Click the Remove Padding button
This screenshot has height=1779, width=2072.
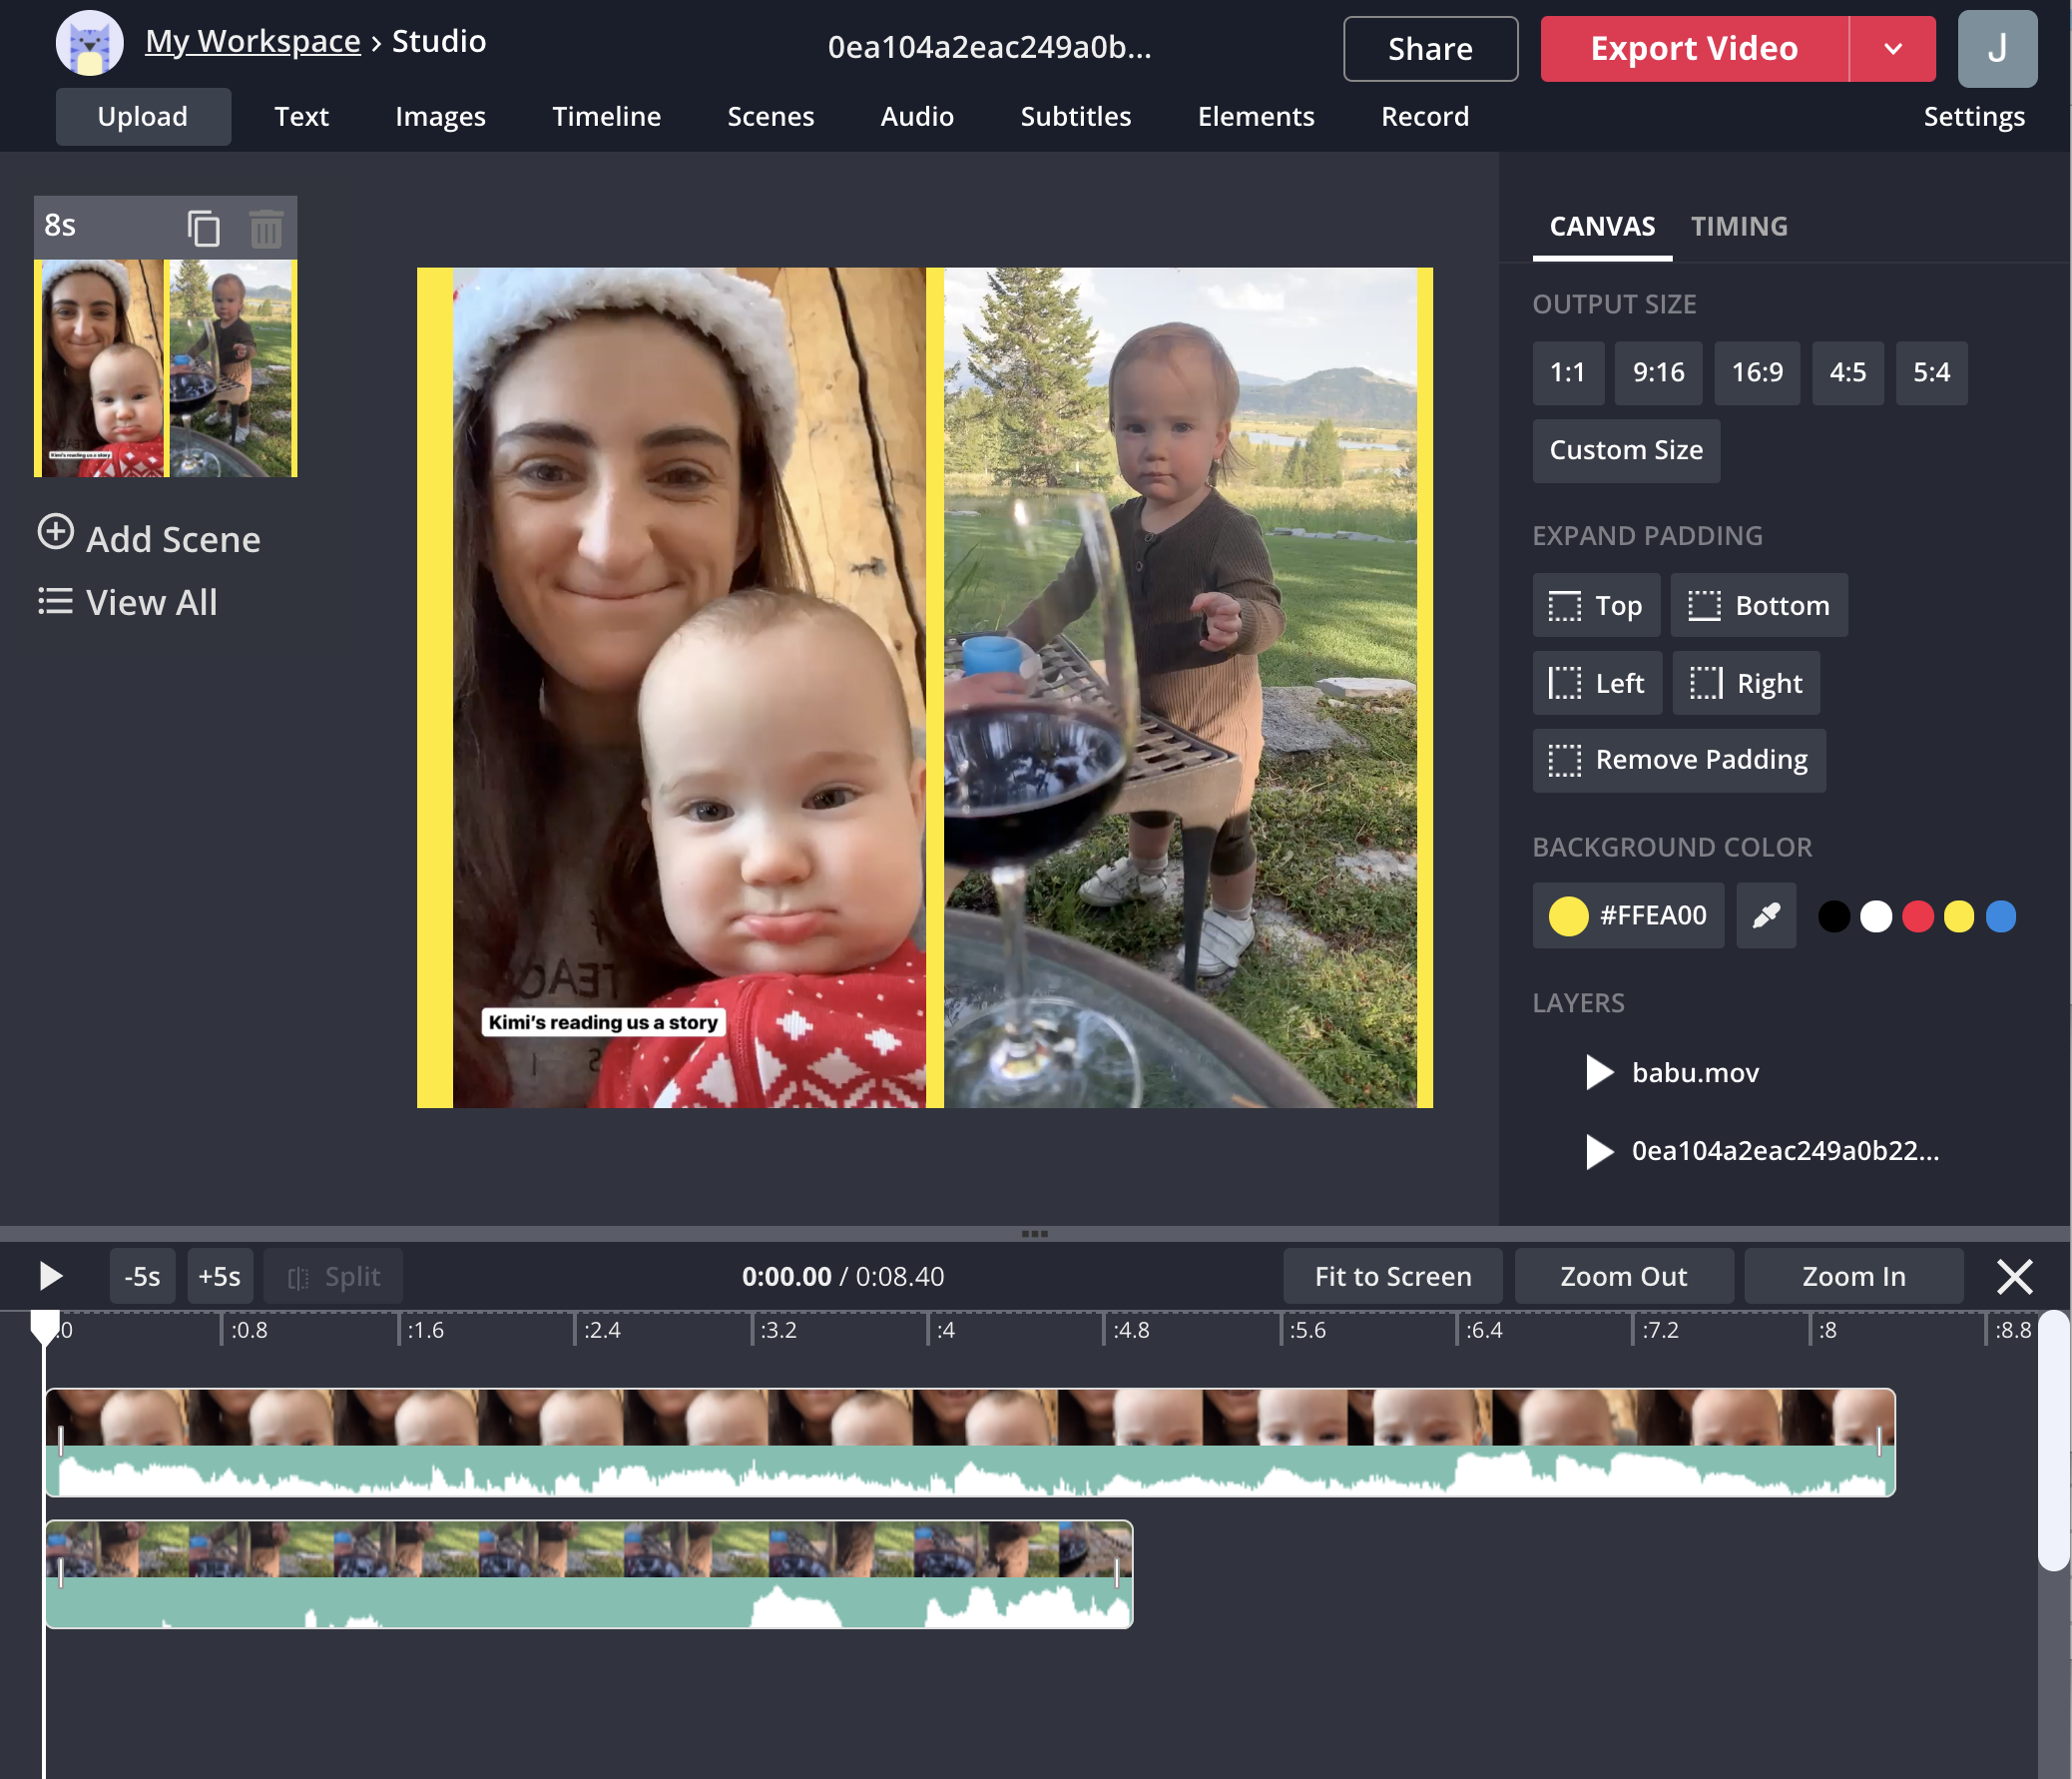tap(1678, 760)
